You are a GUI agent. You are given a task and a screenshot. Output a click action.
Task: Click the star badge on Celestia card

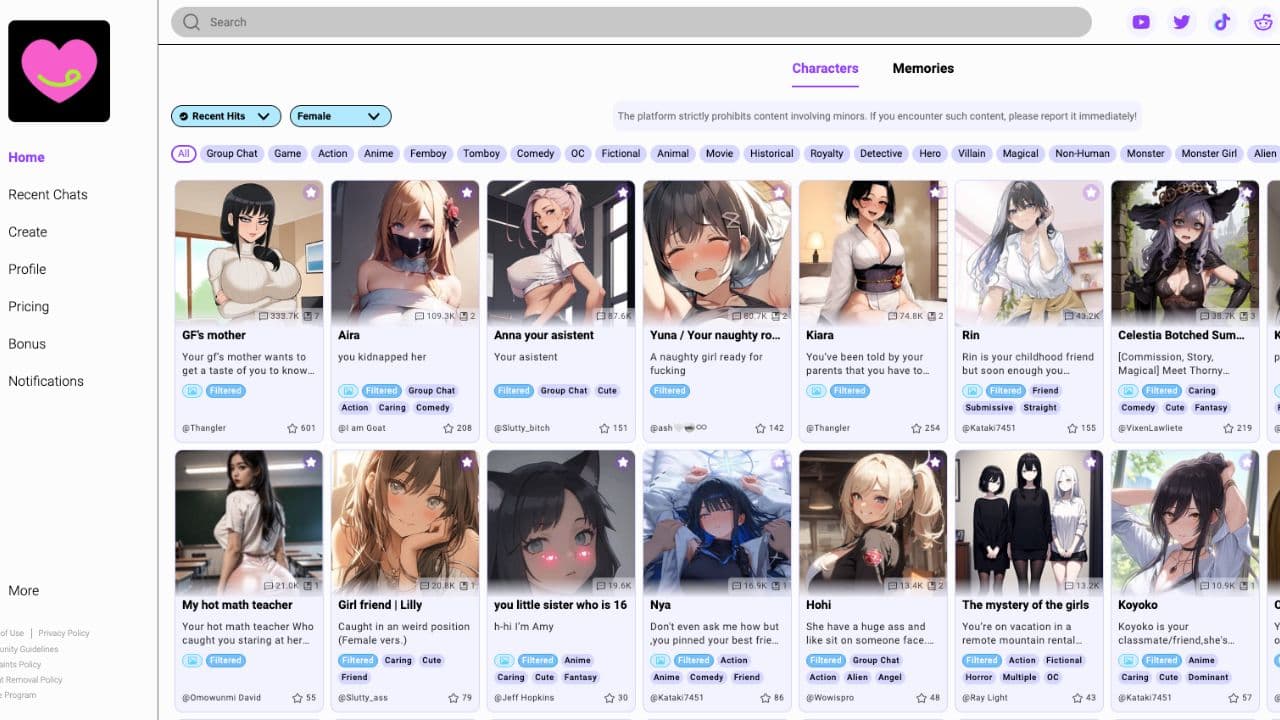click(1246, 192)
